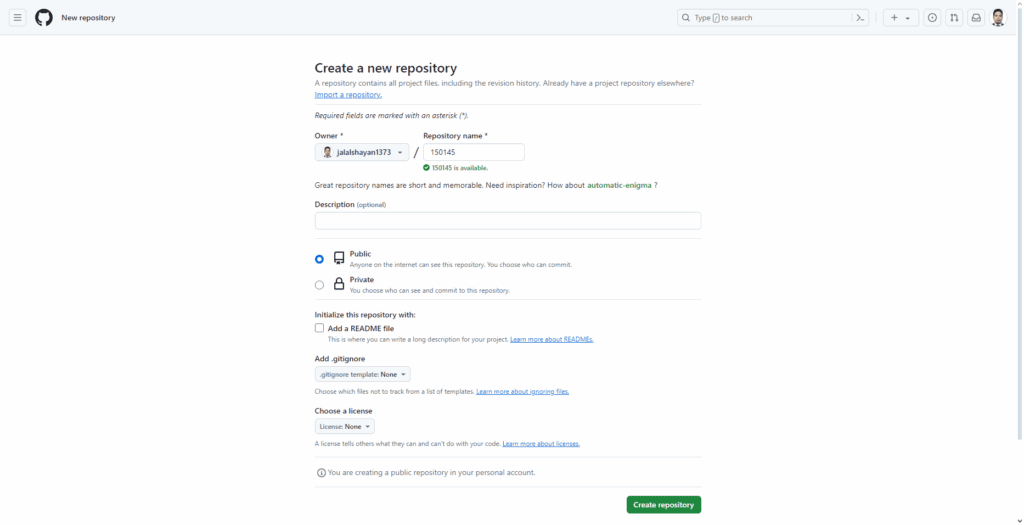The width and height of the screenshot is (1024, 525).
Task: Click the GitHub logo icon
Action: pos(44,18)
